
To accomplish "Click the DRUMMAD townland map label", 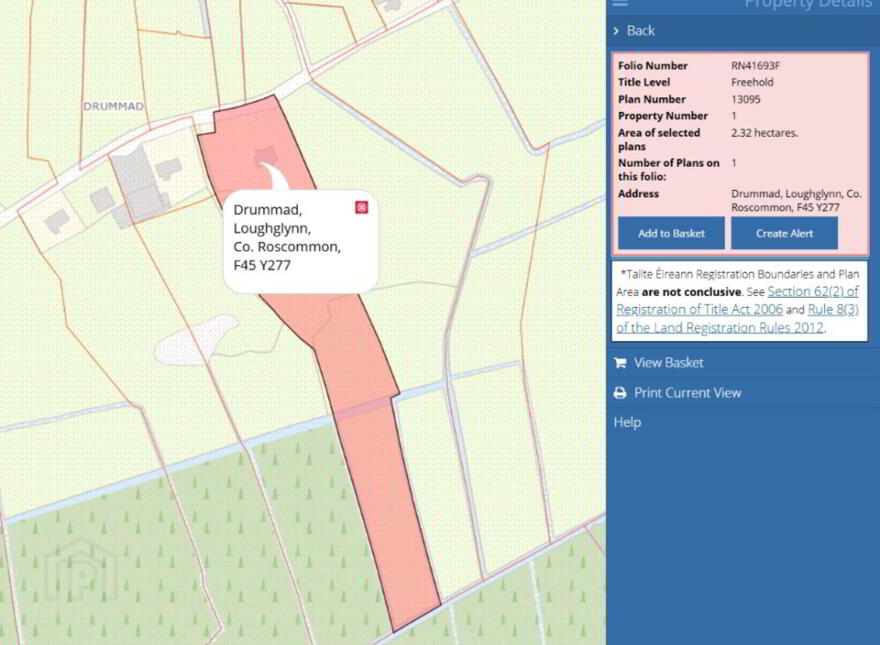I will point(113,106).
